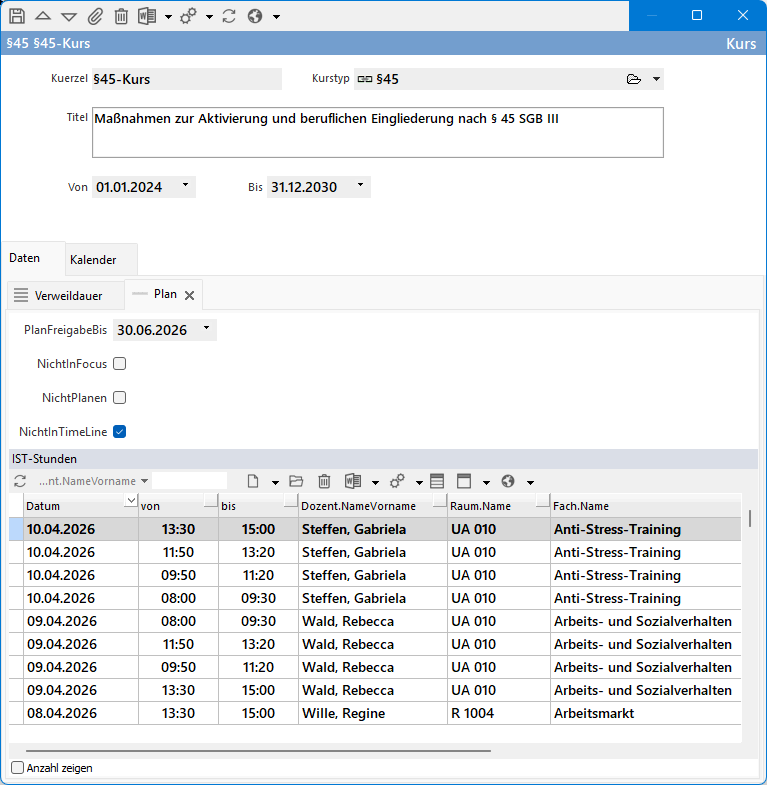Image resolution: width=769 pixels, height=785 pixels.
Task: Open the Von date dropdown
Action: (185, 186)
